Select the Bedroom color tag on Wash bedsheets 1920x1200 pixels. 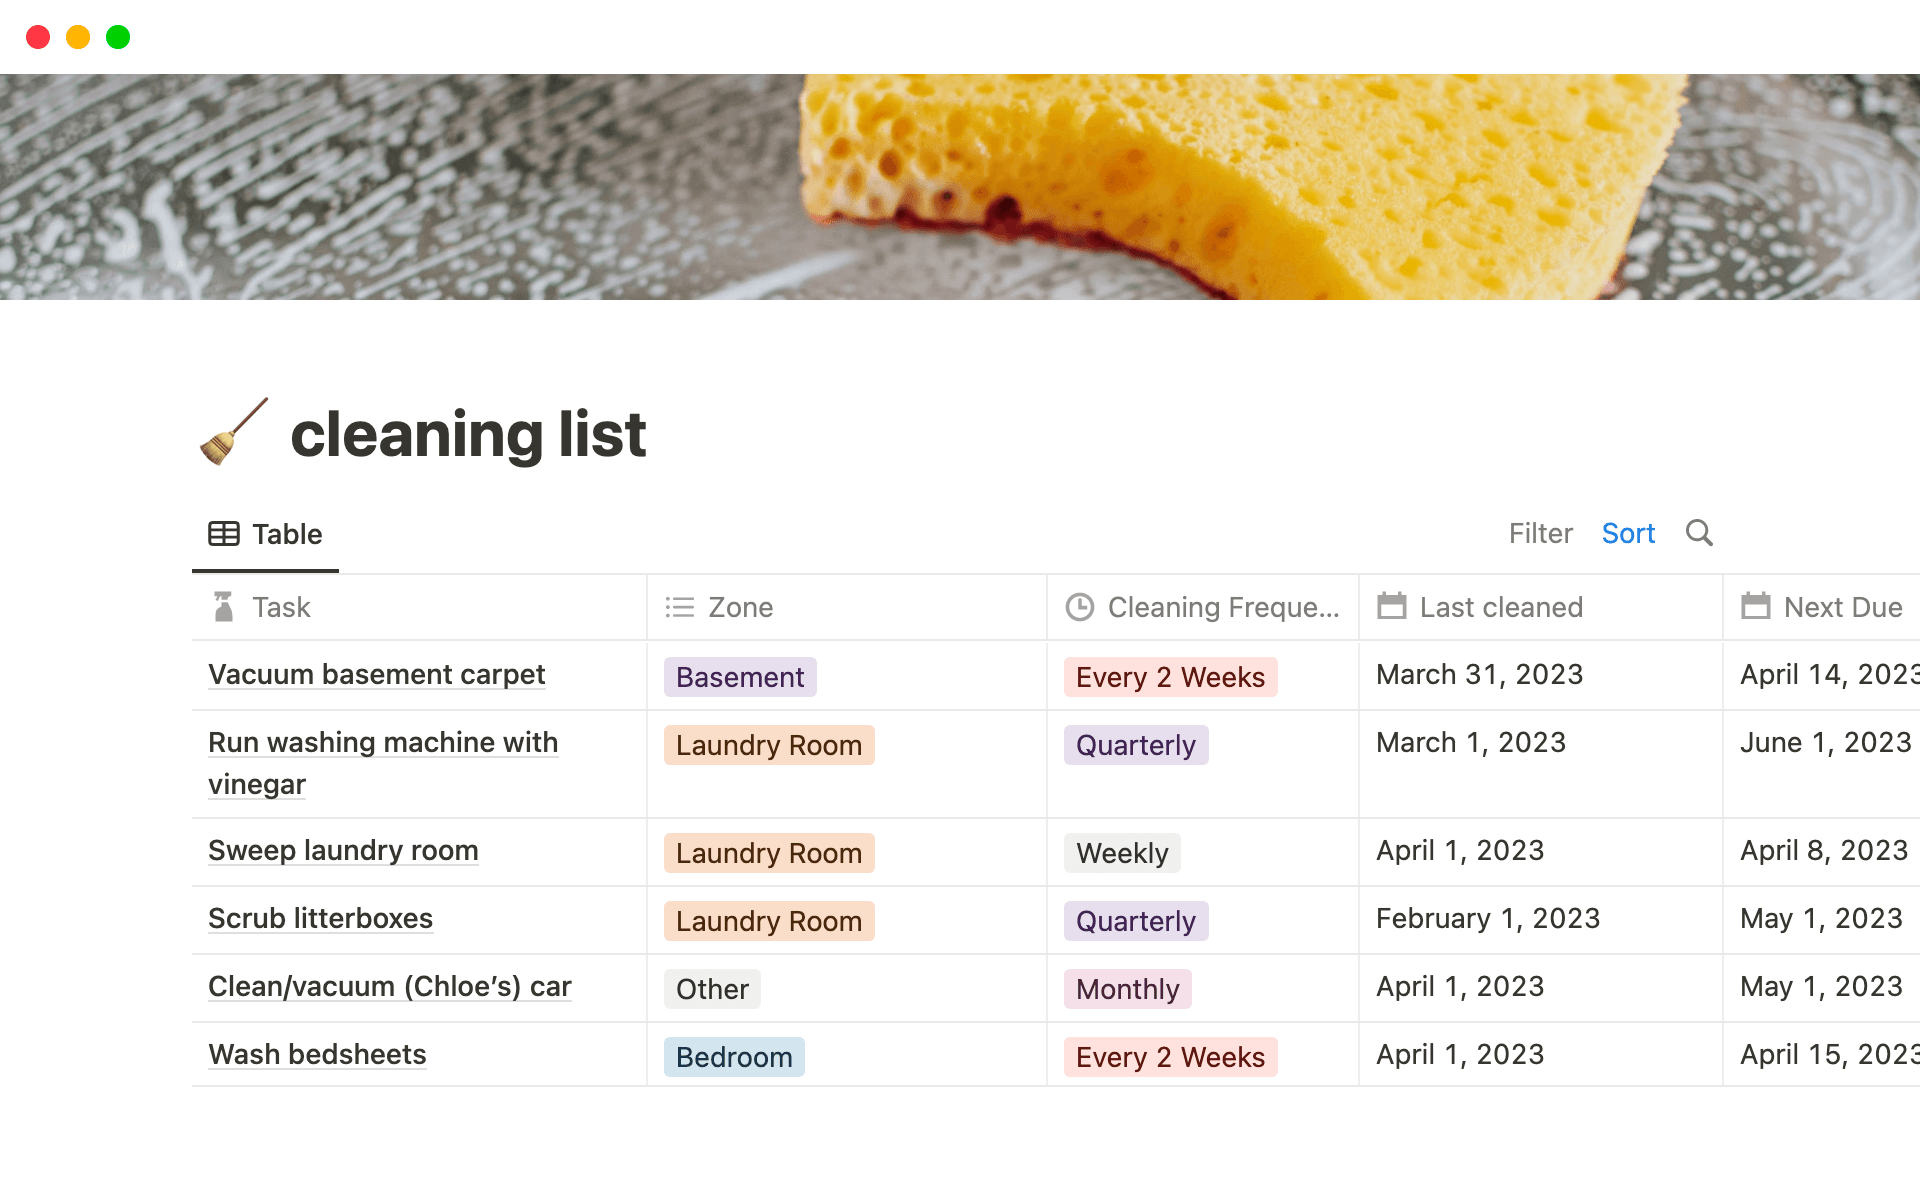(733, 1057)
